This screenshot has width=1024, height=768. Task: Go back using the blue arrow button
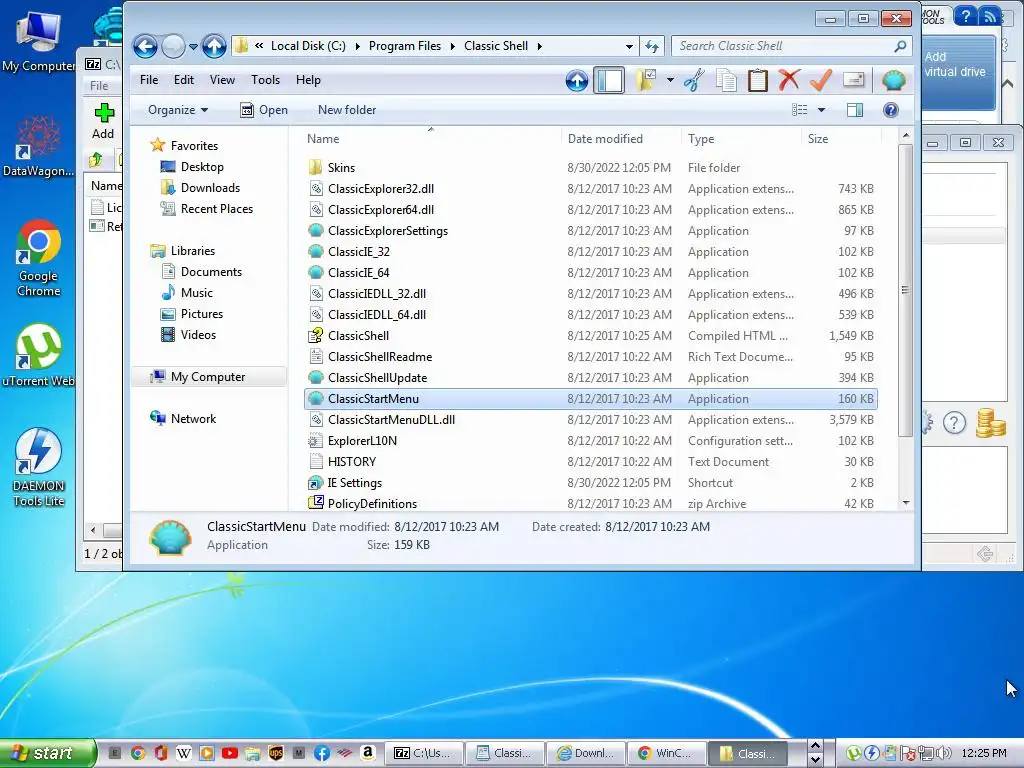[145, 46]
